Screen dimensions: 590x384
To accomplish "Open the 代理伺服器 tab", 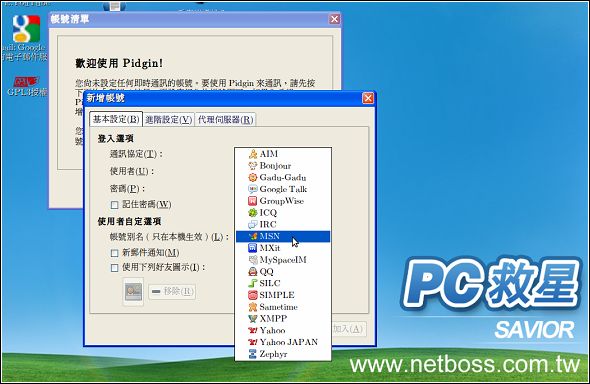I will [225, 120].
